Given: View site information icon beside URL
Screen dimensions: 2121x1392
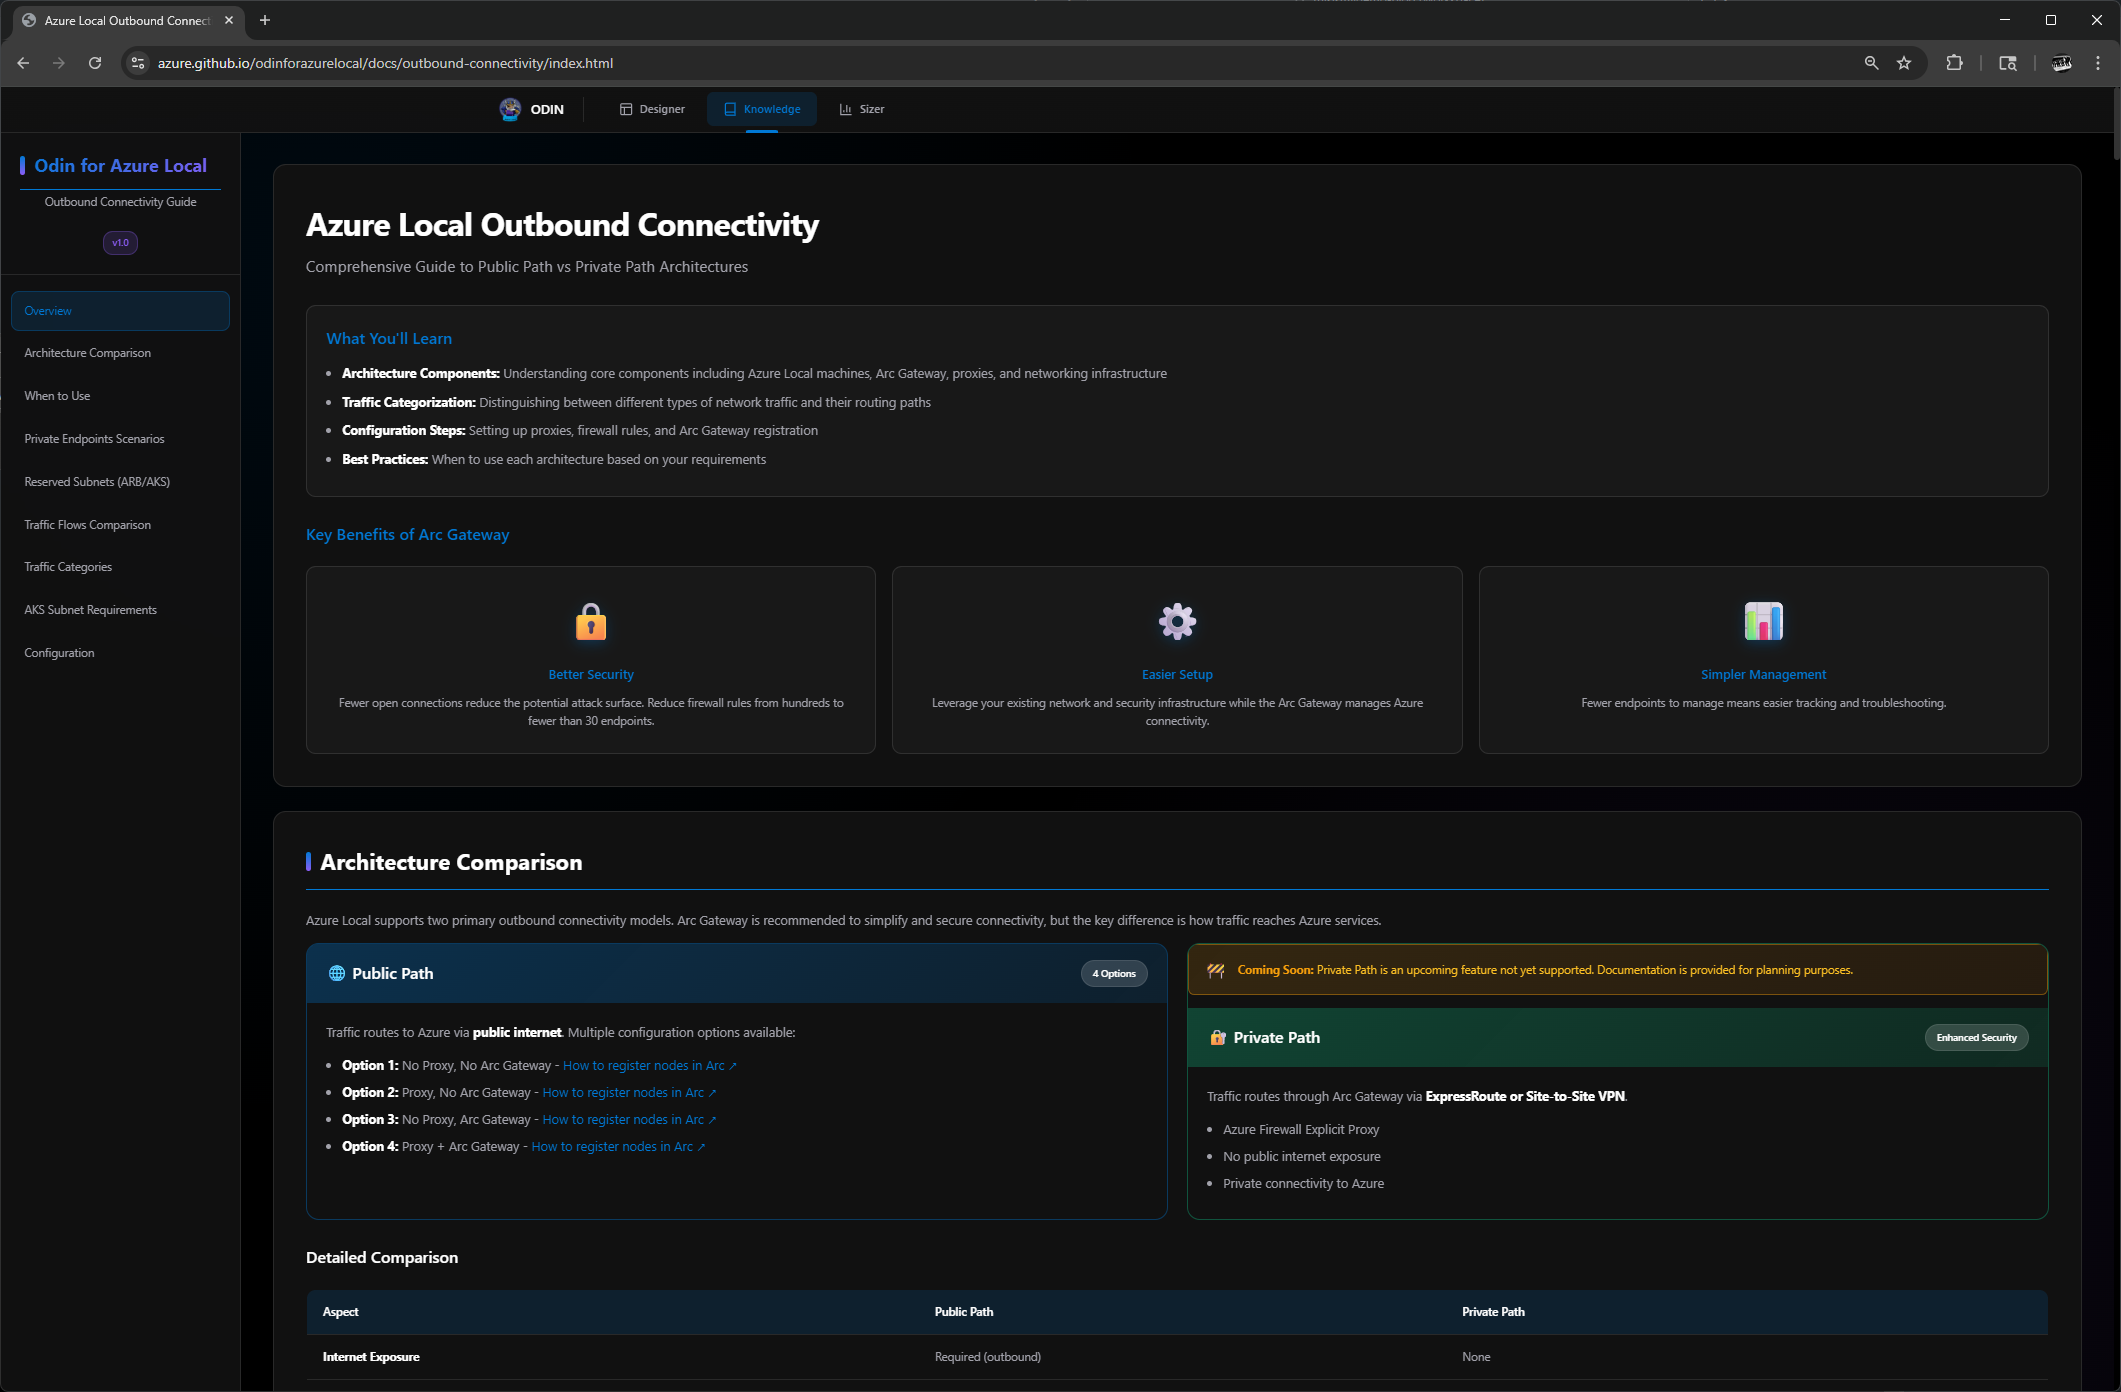Looking at the screenshot, I should tap(138, 63).
